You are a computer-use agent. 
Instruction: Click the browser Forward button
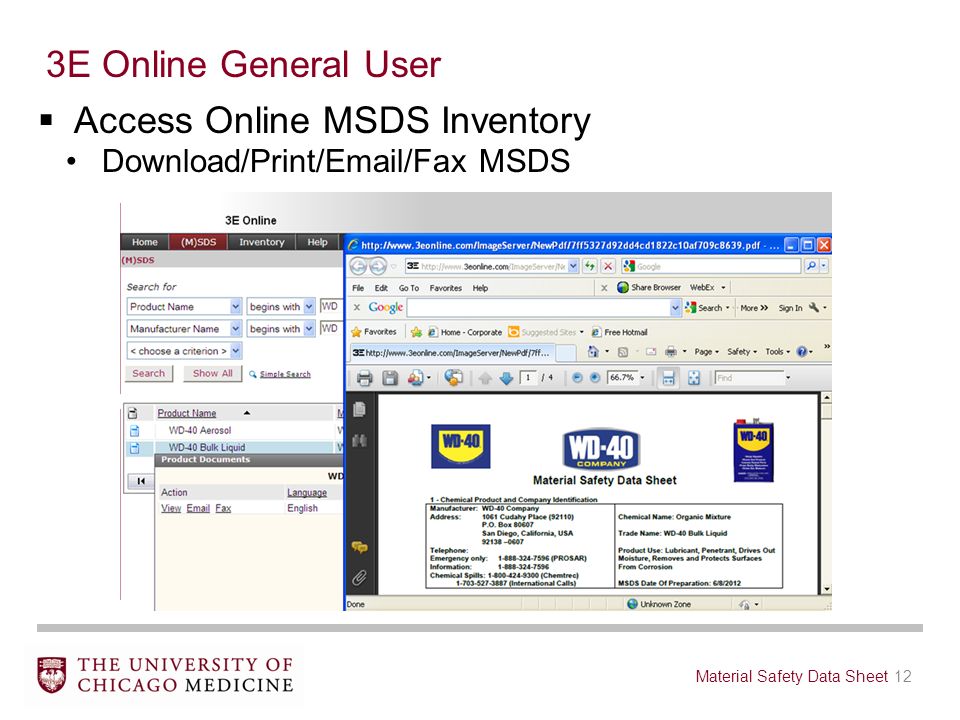click(378, 266)
